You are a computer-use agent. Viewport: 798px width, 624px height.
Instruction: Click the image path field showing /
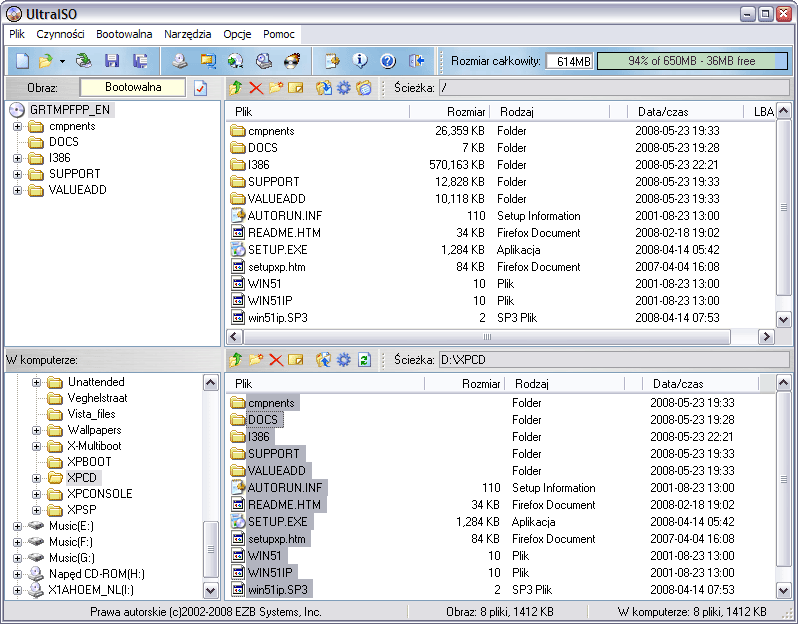coord(614,88)
